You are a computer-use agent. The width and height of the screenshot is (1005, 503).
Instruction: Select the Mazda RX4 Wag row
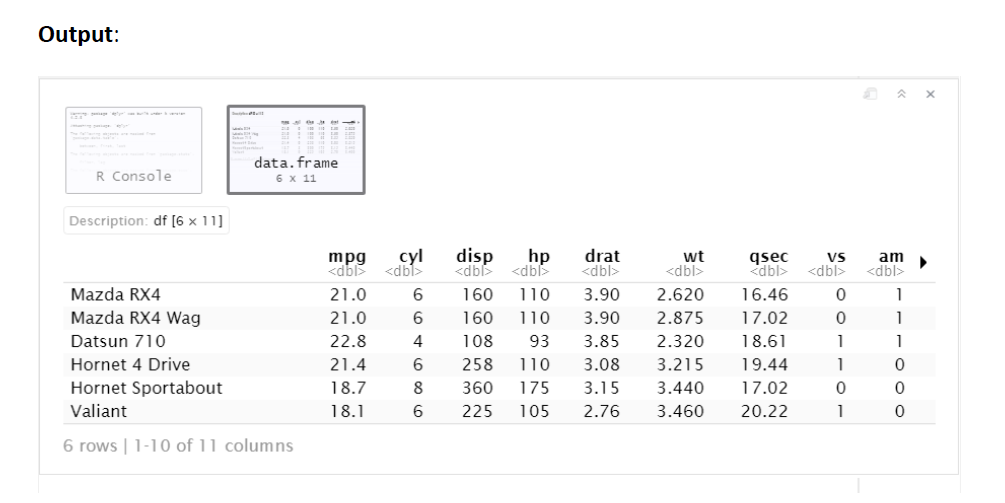point(499,318)
